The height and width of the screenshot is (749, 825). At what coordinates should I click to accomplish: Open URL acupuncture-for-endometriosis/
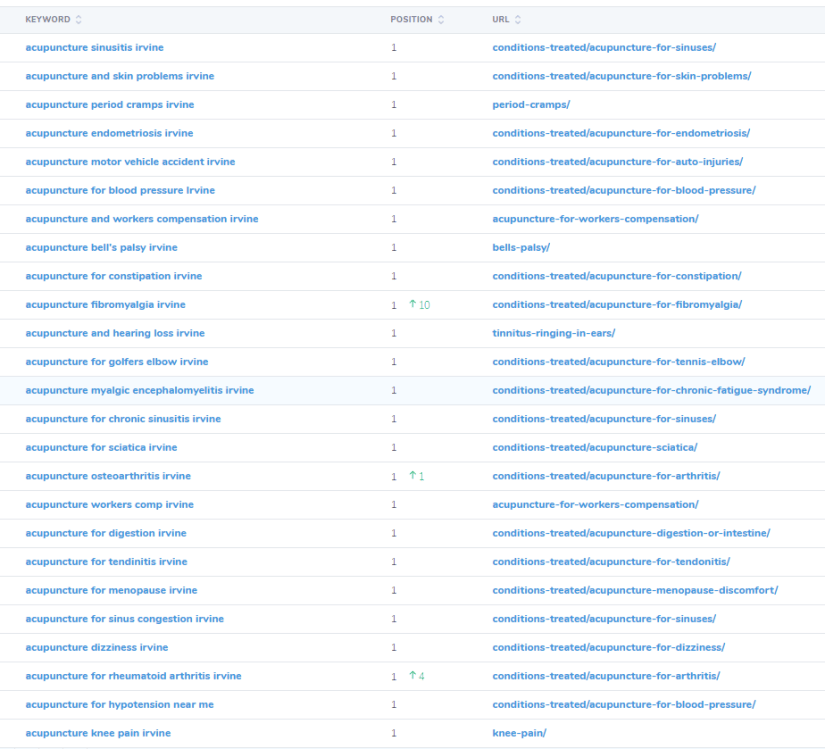point(621,133)
